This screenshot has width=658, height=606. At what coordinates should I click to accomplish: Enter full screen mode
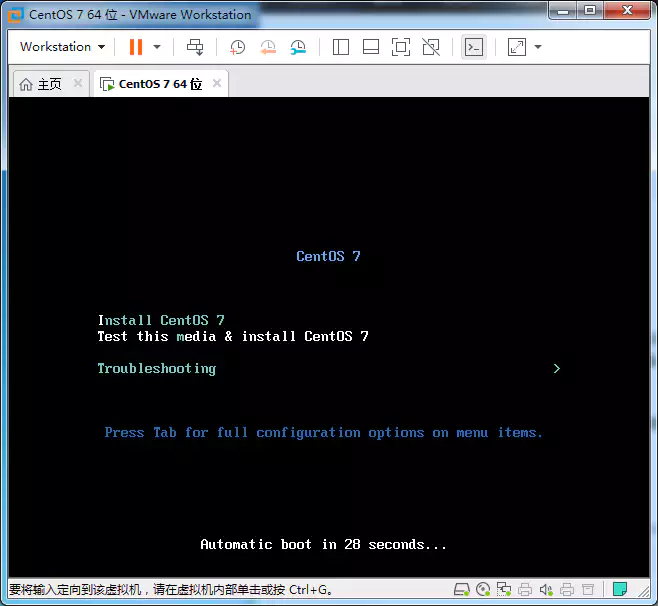[x=401, y=47]
